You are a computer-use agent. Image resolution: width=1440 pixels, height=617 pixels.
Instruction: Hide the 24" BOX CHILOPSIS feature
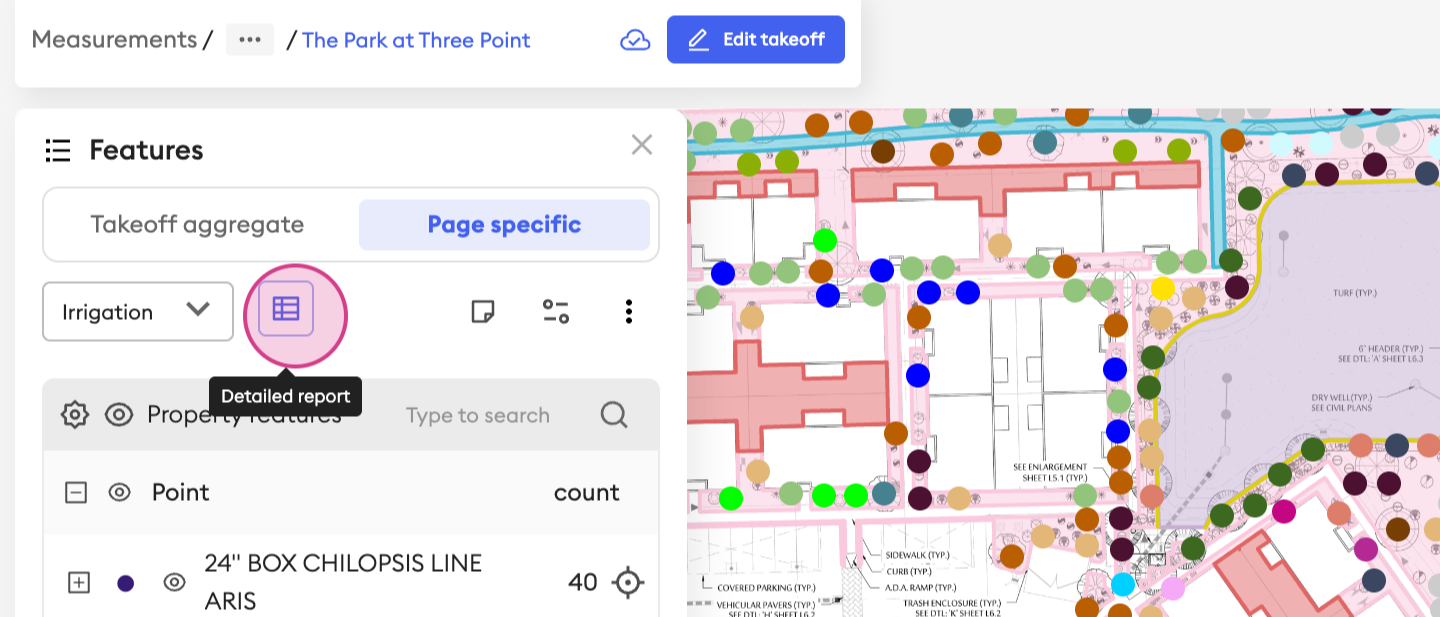[x=175, y=582]
